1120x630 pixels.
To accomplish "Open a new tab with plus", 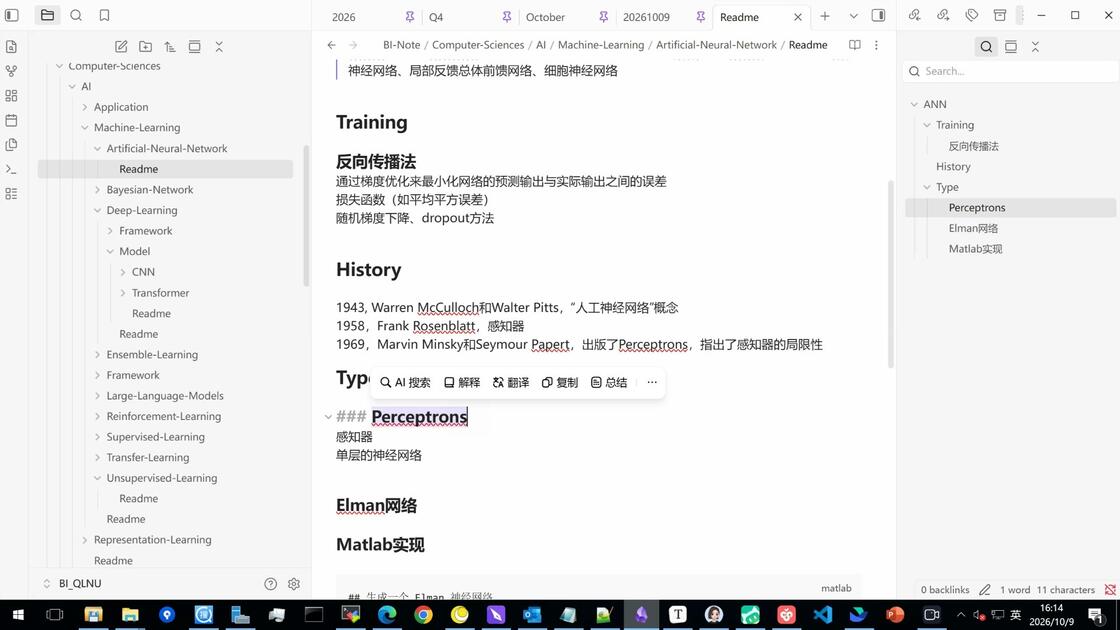I will (x=825, y=16).
